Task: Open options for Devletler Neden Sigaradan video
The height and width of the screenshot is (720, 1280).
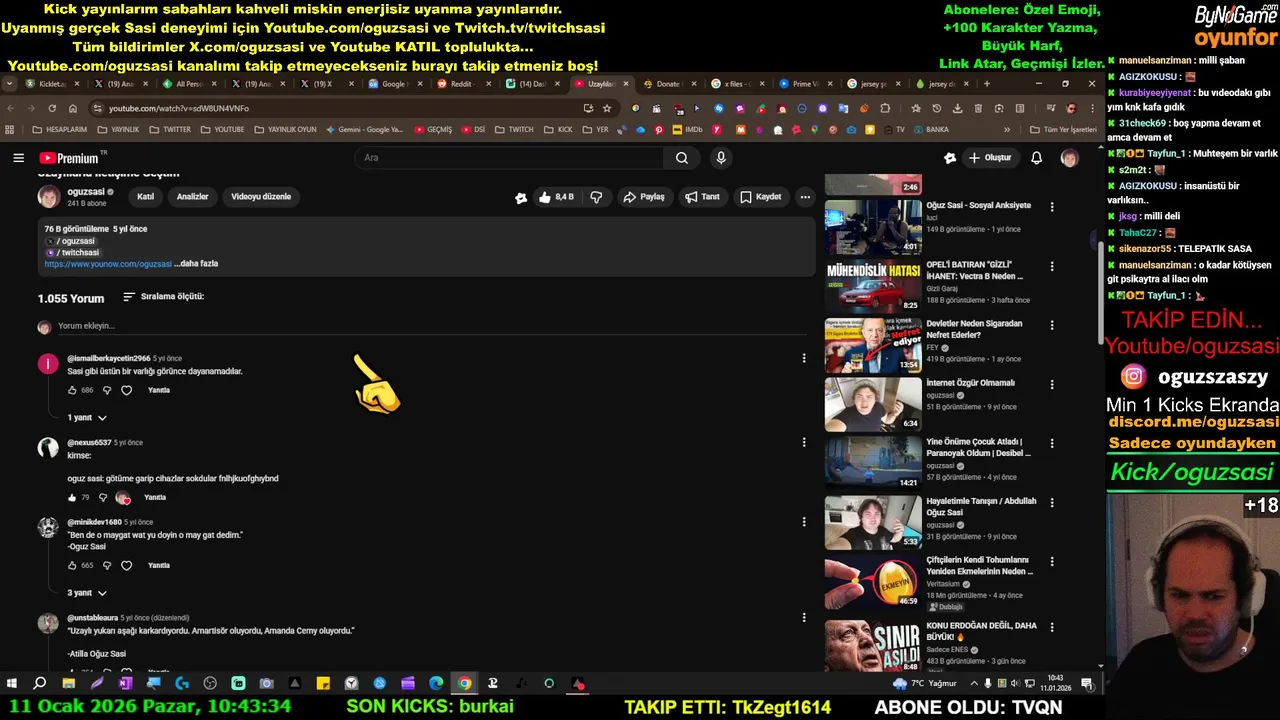Action: (1051, 325)
